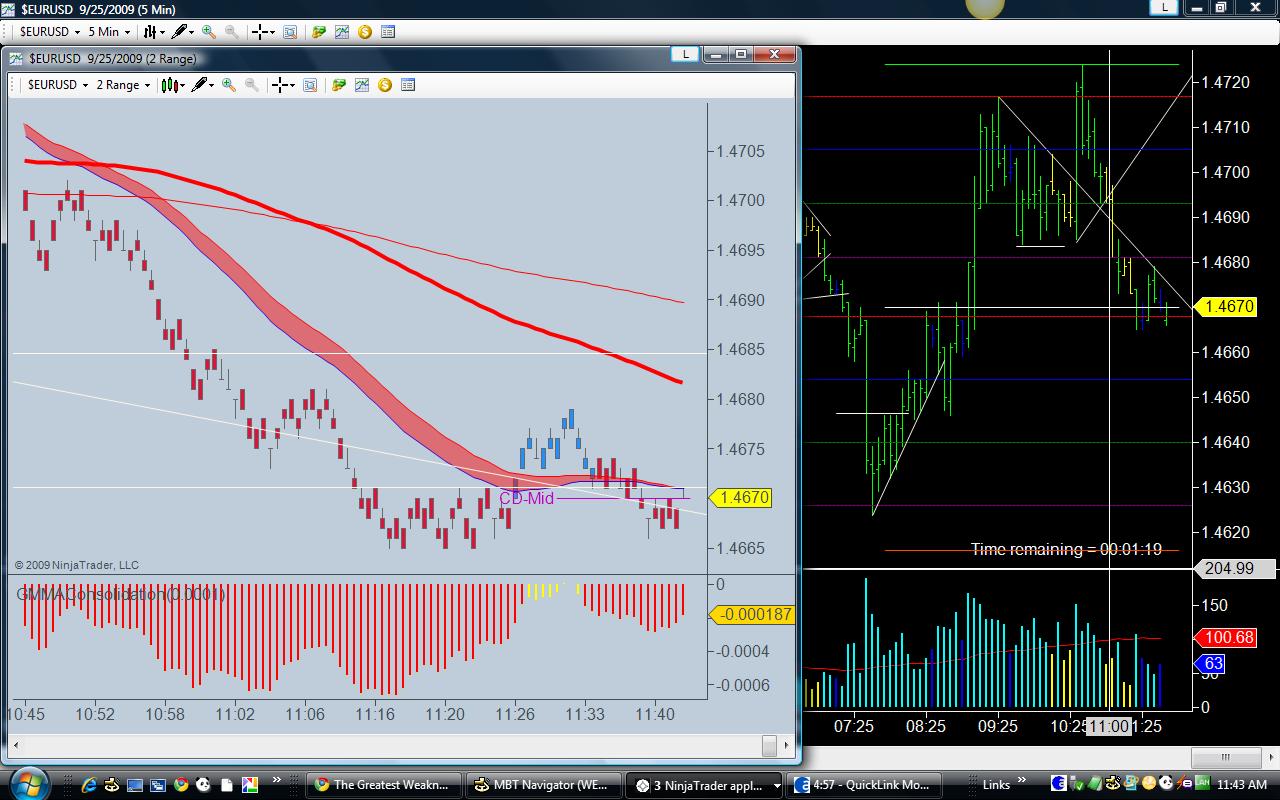Screen dimensions: 1280x800
Task: Click horizontal scrollbar thumb in 5 Min chart
Action: (x=1226, y=757)
